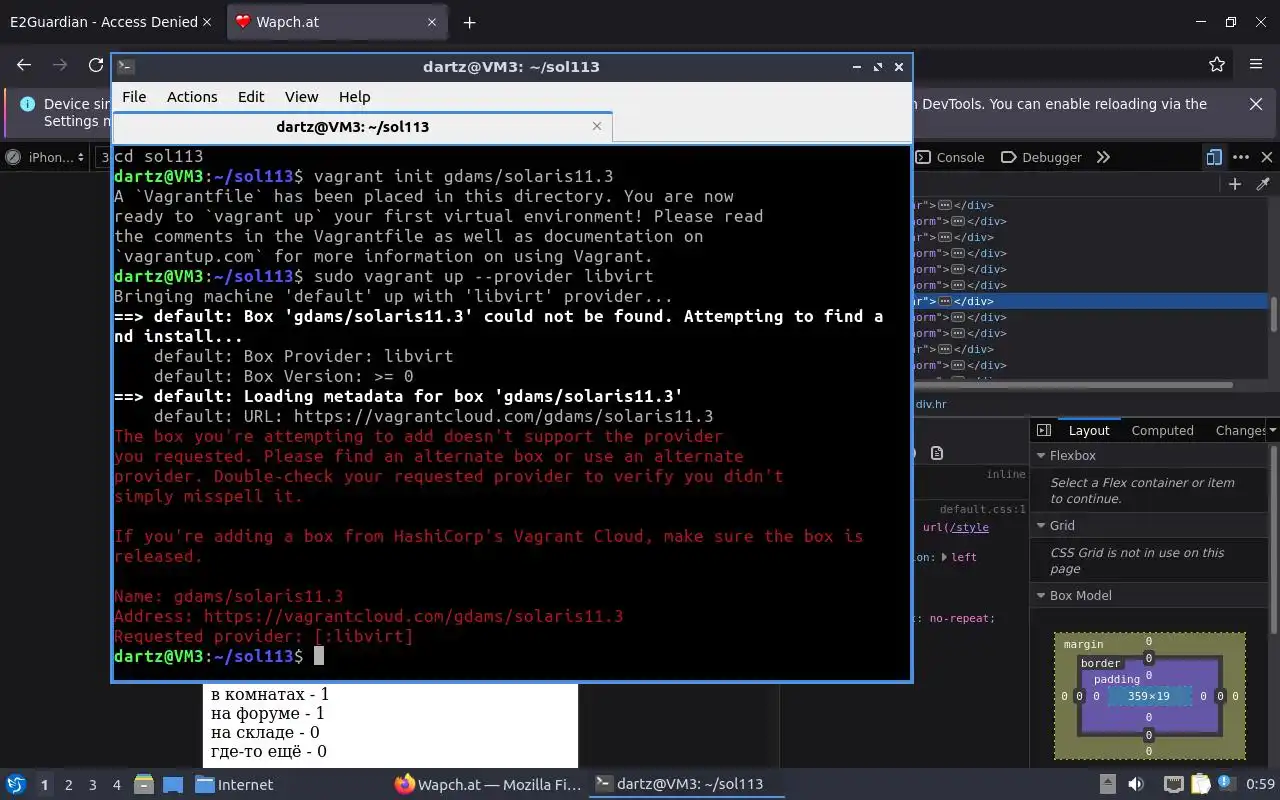
Task: Open volume control in system tray
Action: 1136,785
